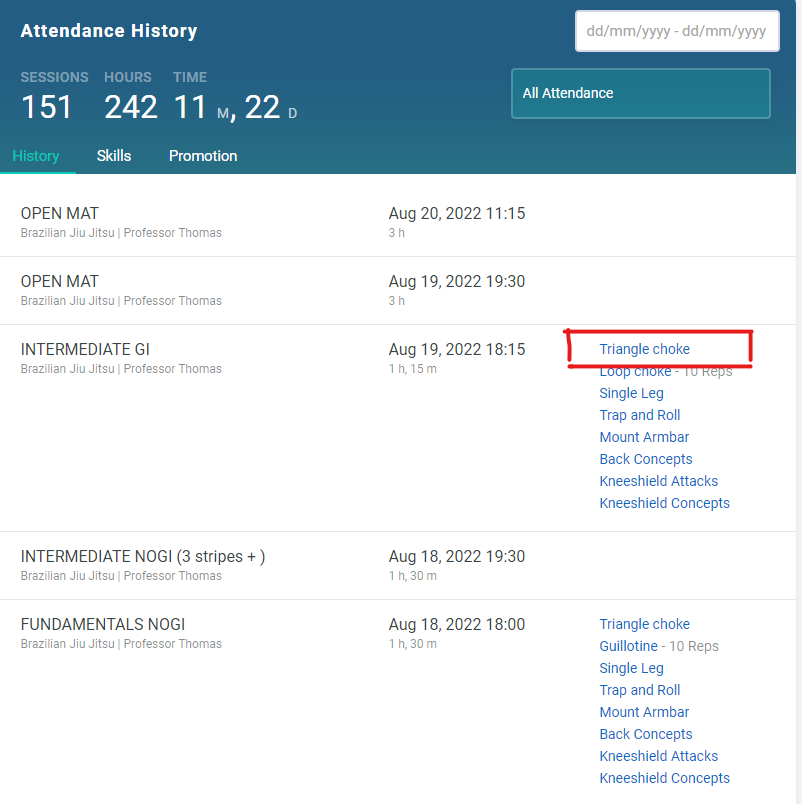Click the Aug 18, 2022 18:00 date
The height and width of the screenshot is (804, 802).
tap(457, 625)
